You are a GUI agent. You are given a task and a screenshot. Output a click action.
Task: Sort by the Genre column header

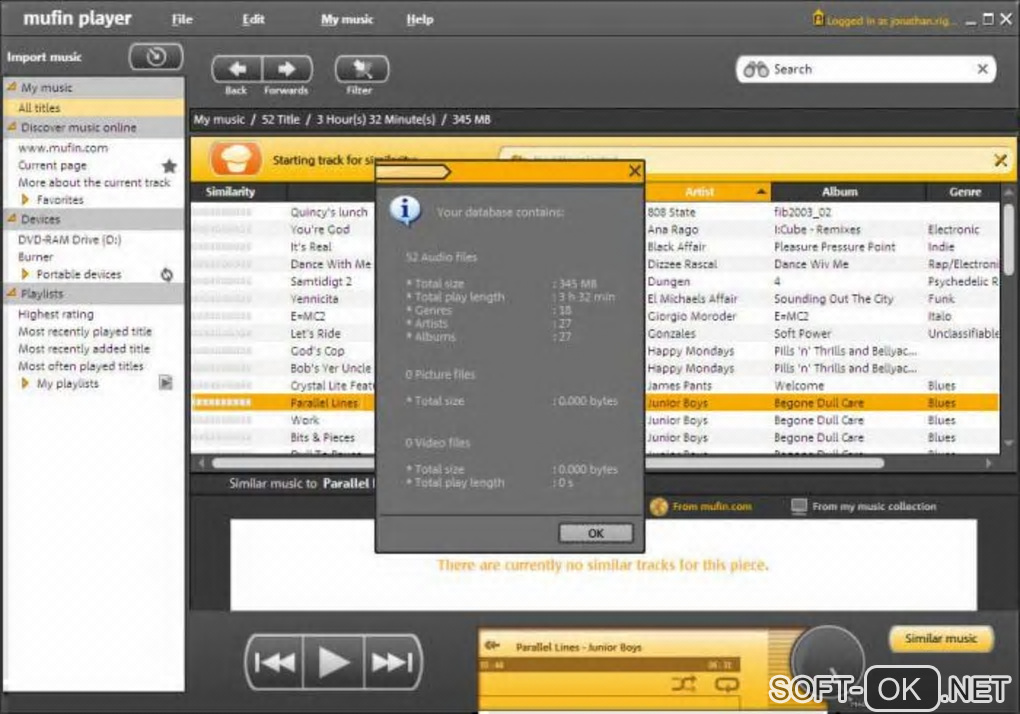click(963, 192)
